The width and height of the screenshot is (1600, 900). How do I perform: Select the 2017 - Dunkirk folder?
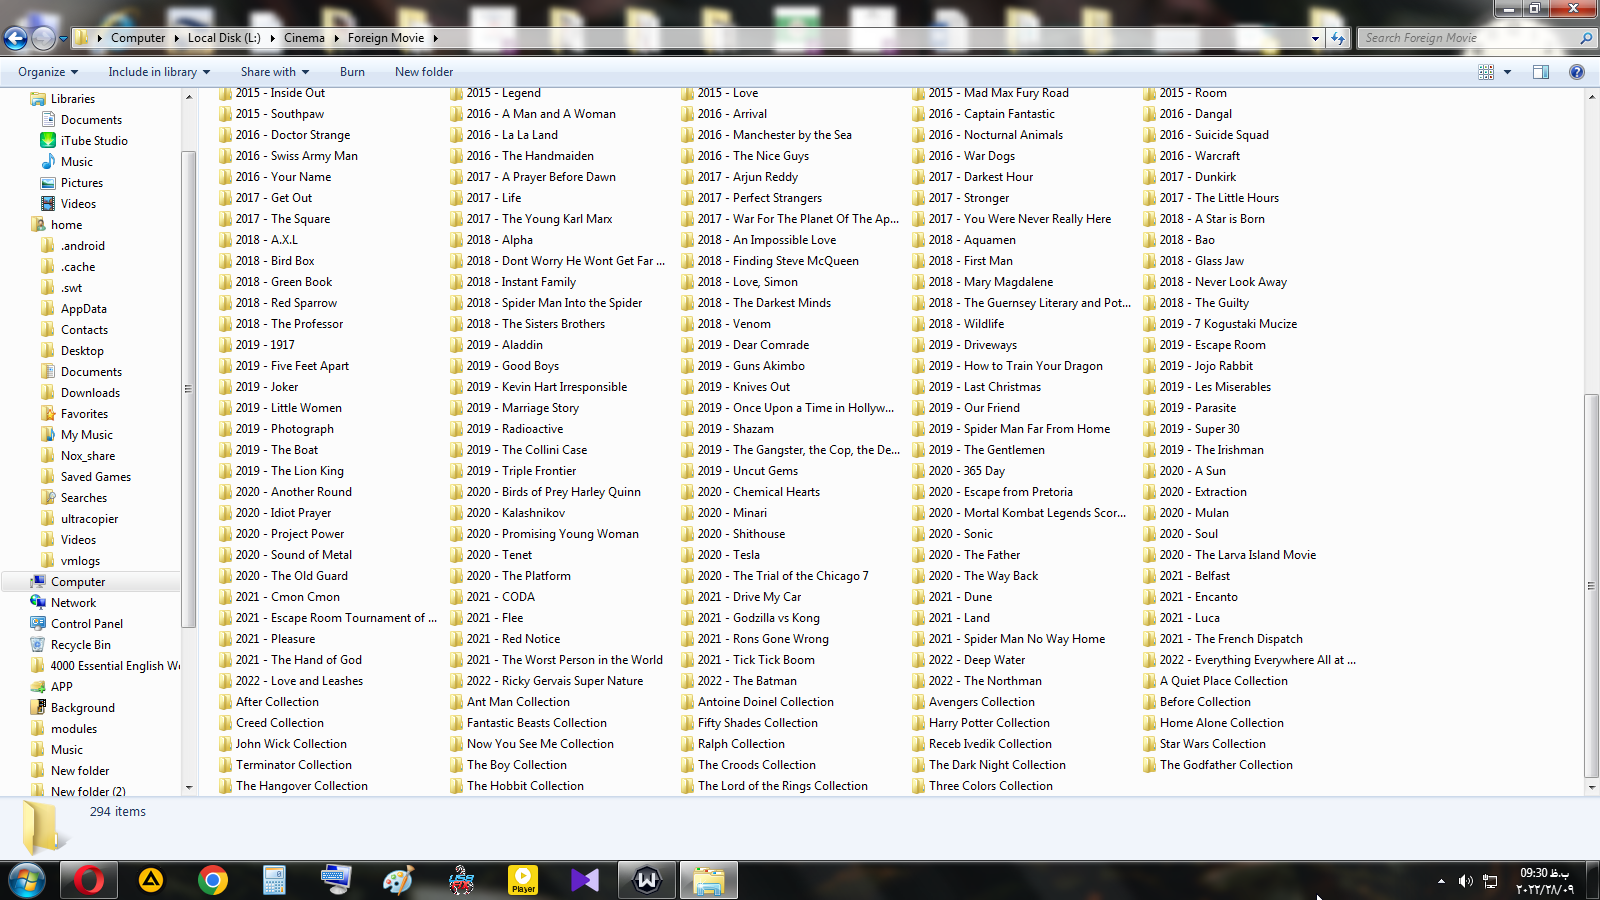coord(1197,177)
